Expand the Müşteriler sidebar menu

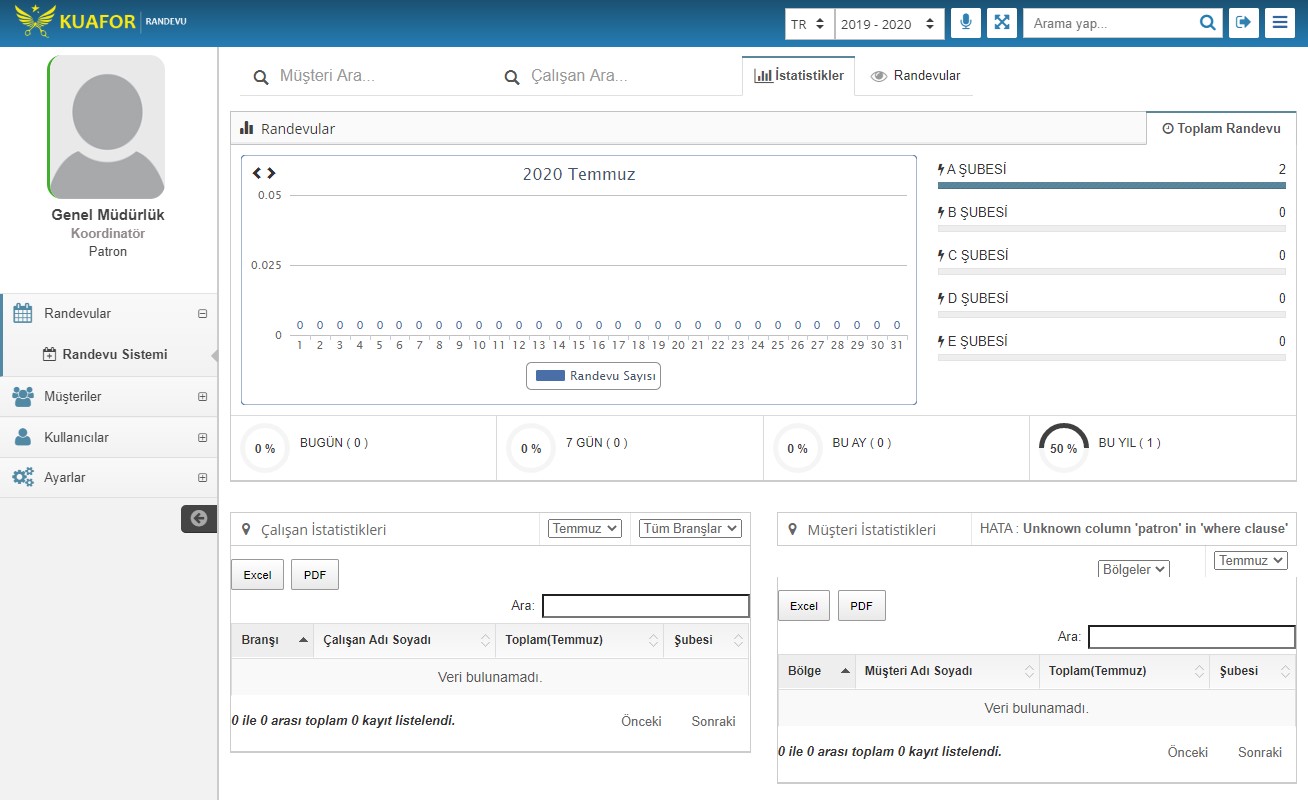coord(203,396)
